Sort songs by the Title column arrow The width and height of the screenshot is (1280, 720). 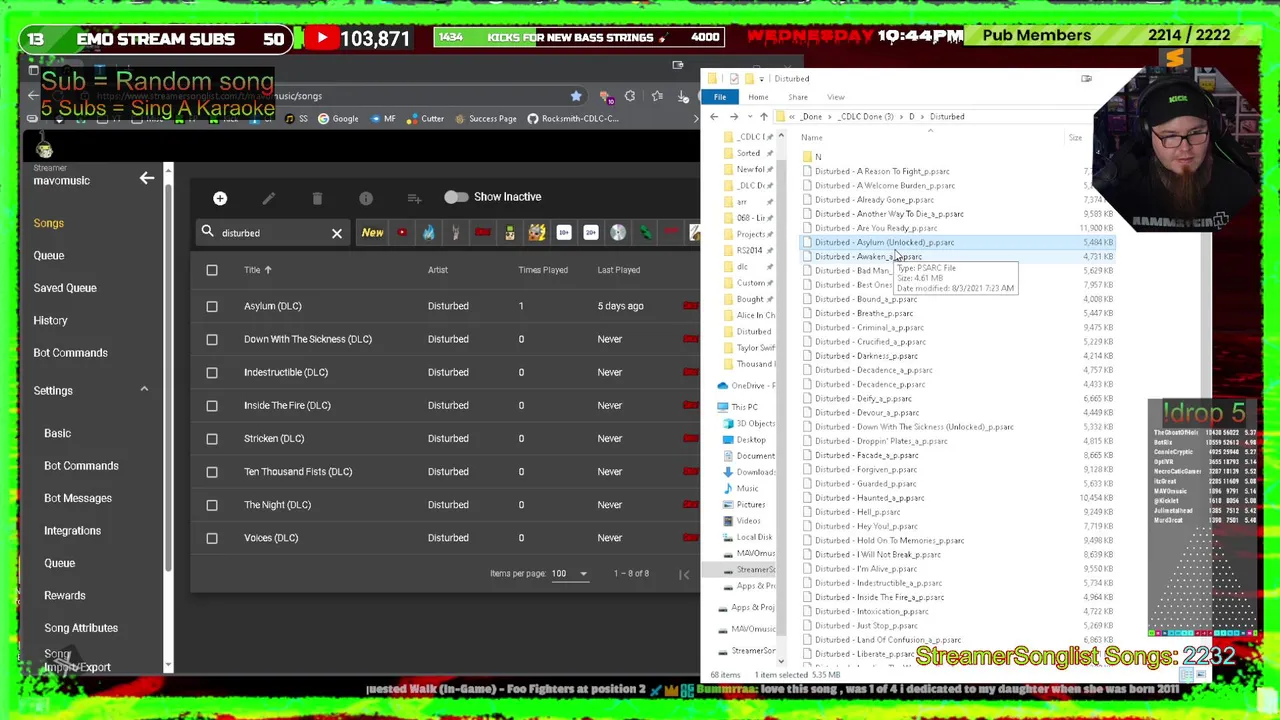[x=268, y=270]
